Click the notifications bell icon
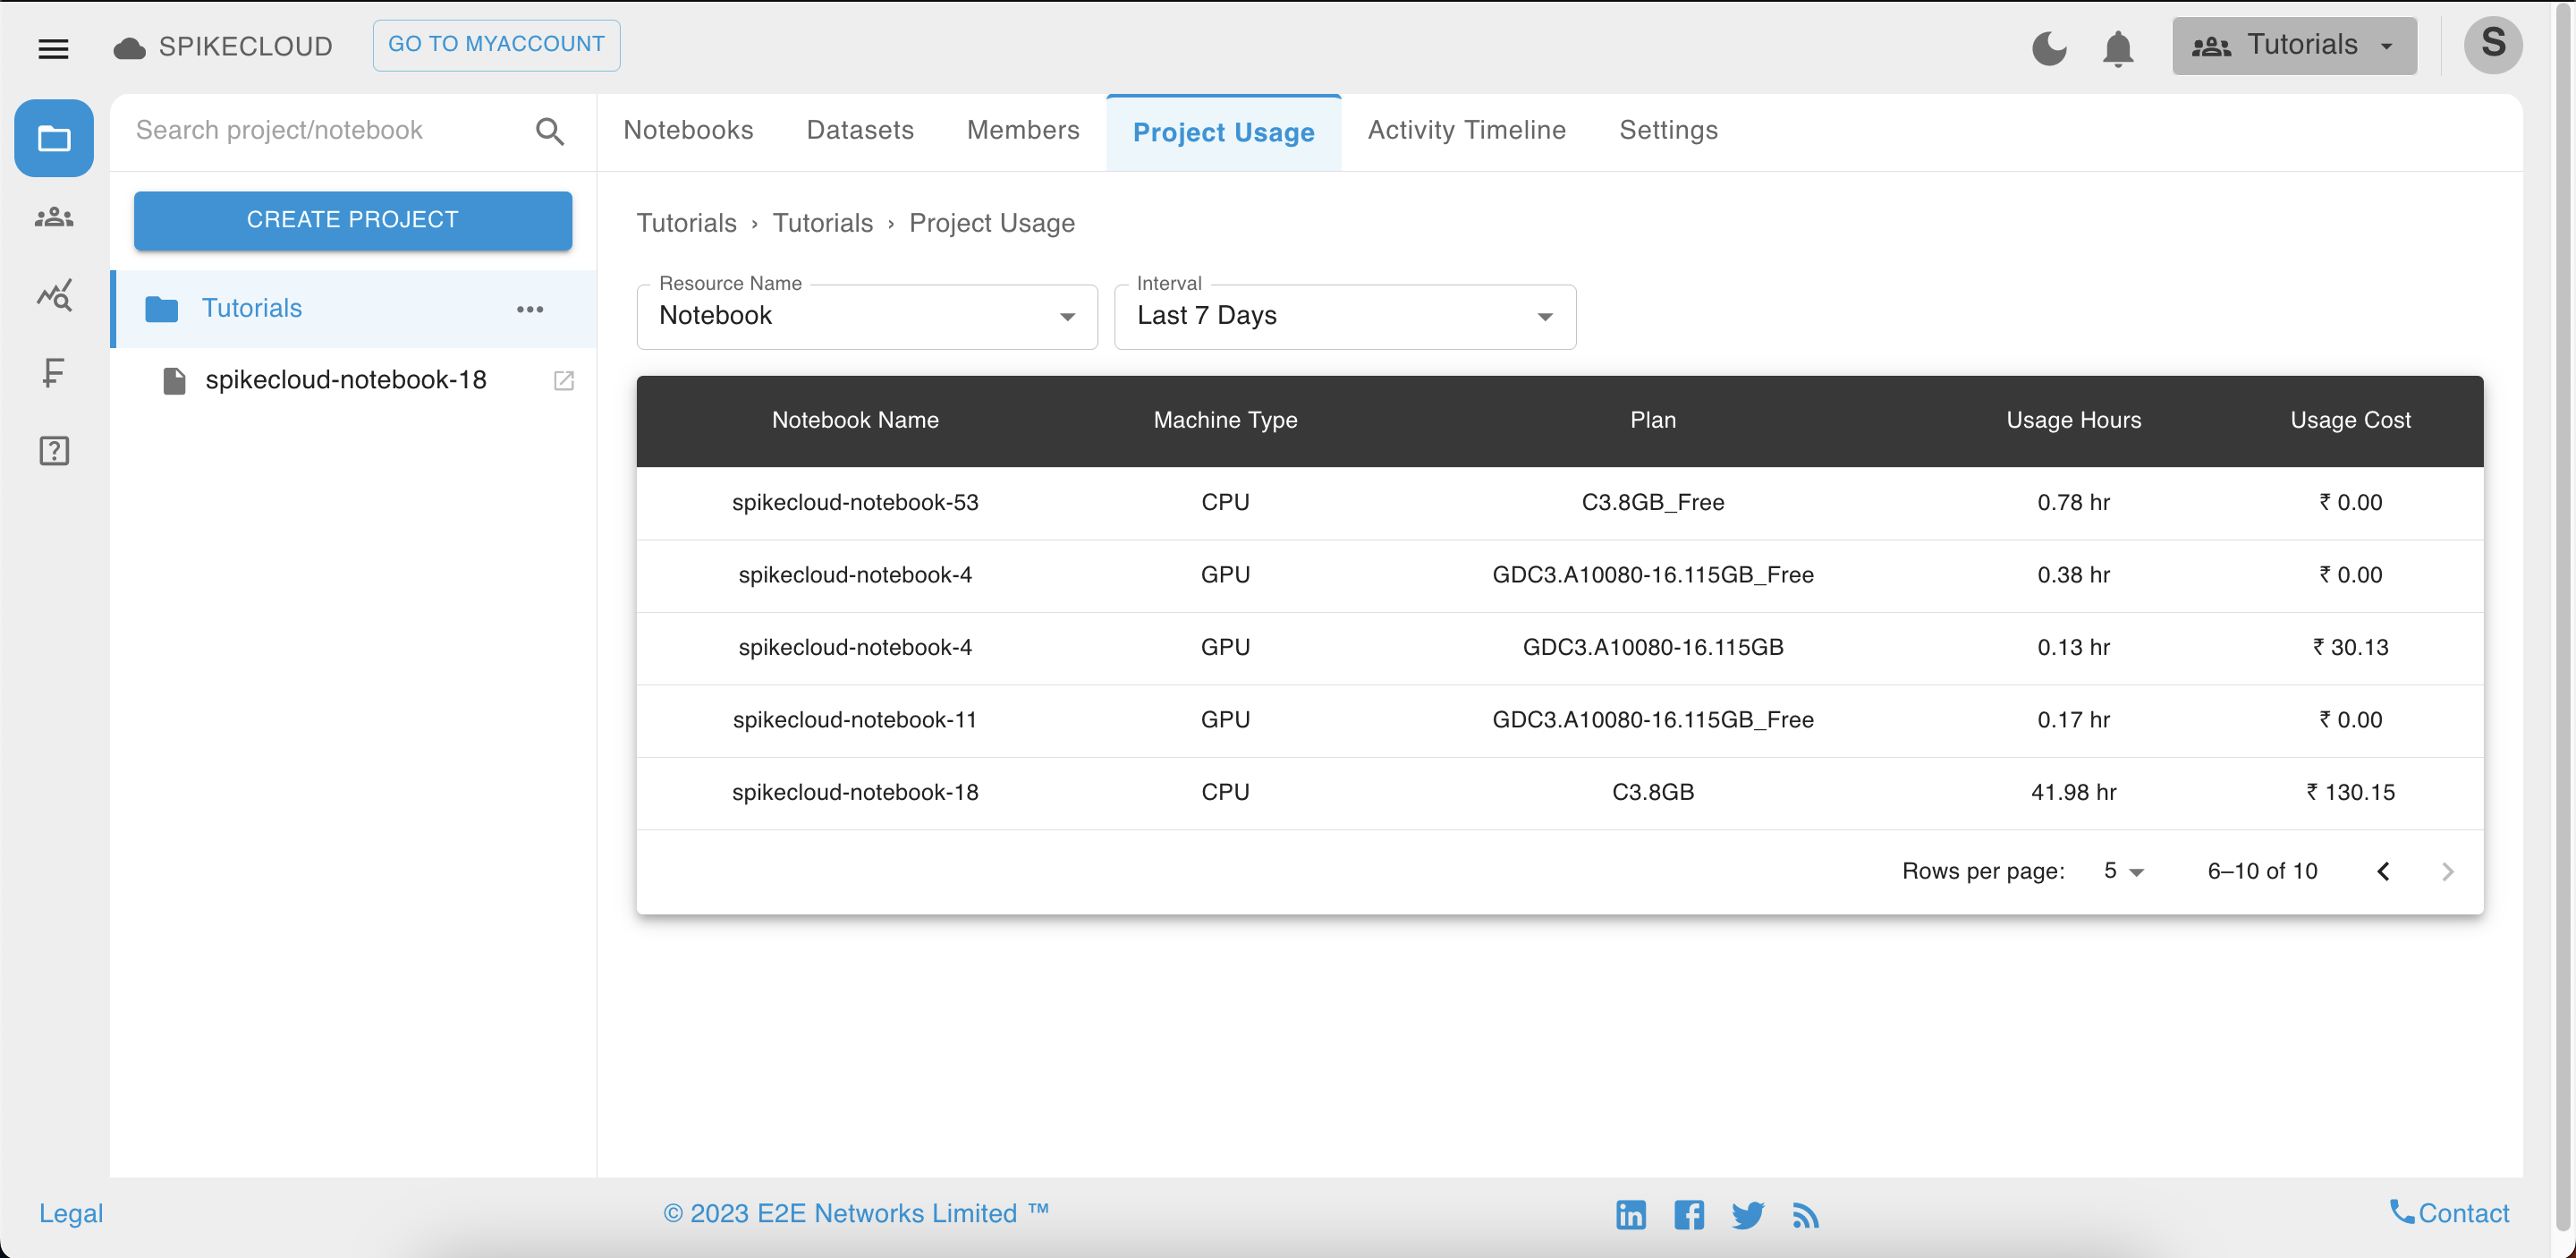Image resolution: width=2576 pixels, height=1258 pixels. tap(2119, 46)
